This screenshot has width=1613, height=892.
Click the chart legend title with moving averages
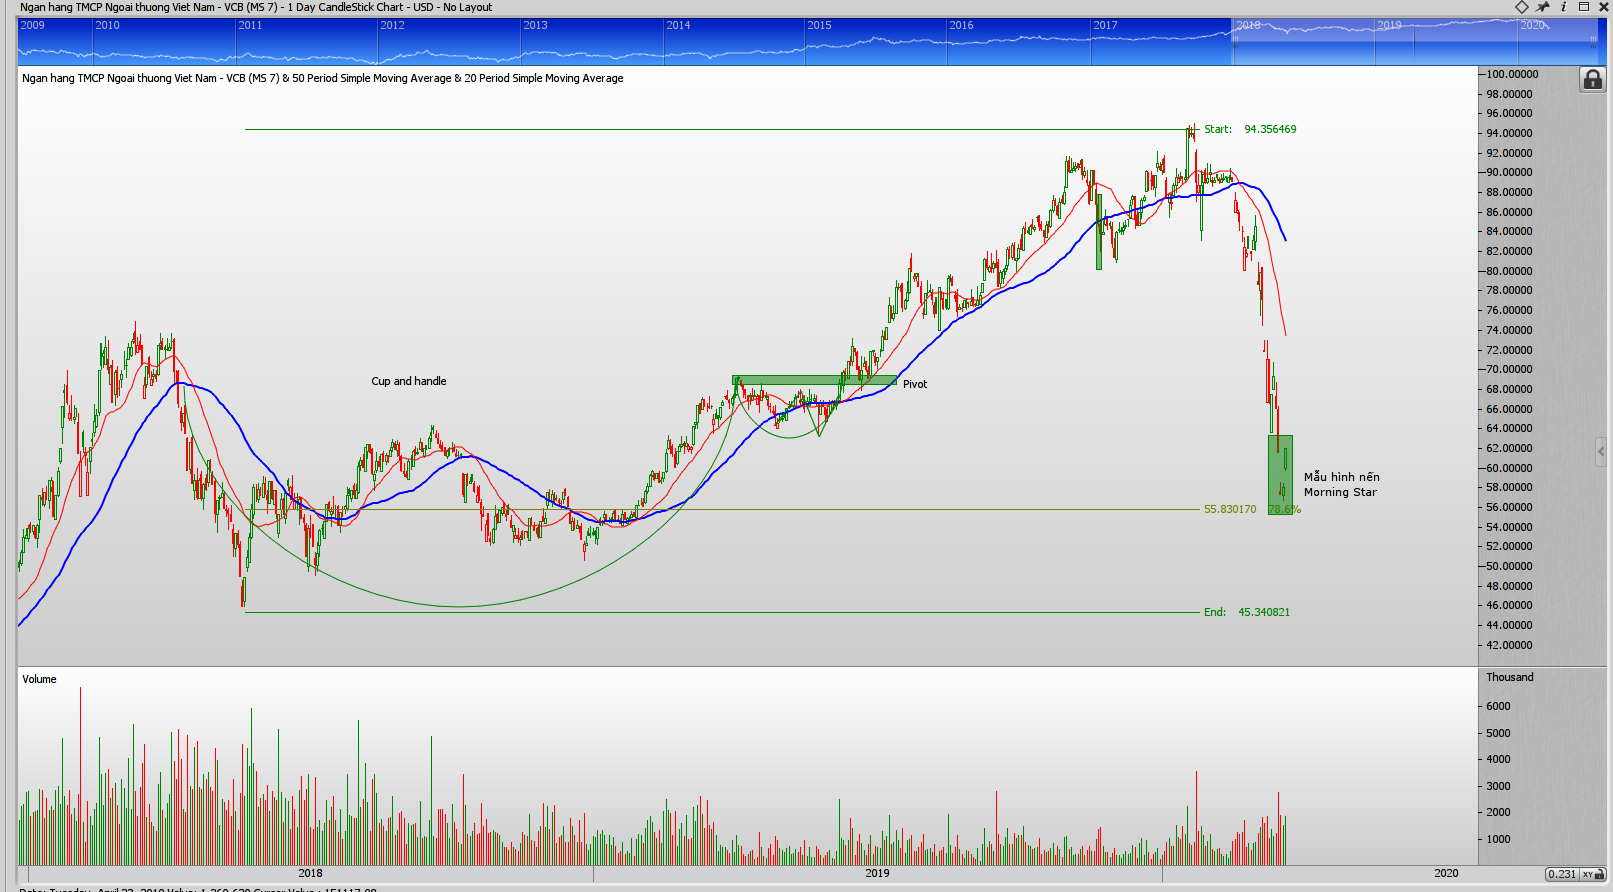(322, 78)
